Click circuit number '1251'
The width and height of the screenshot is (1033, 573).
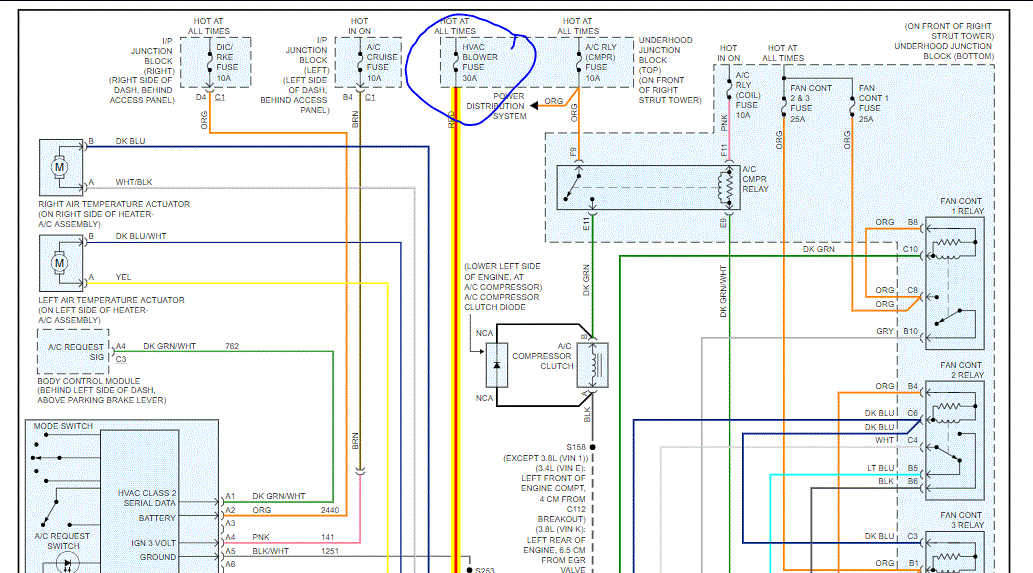tap(330, 551)
